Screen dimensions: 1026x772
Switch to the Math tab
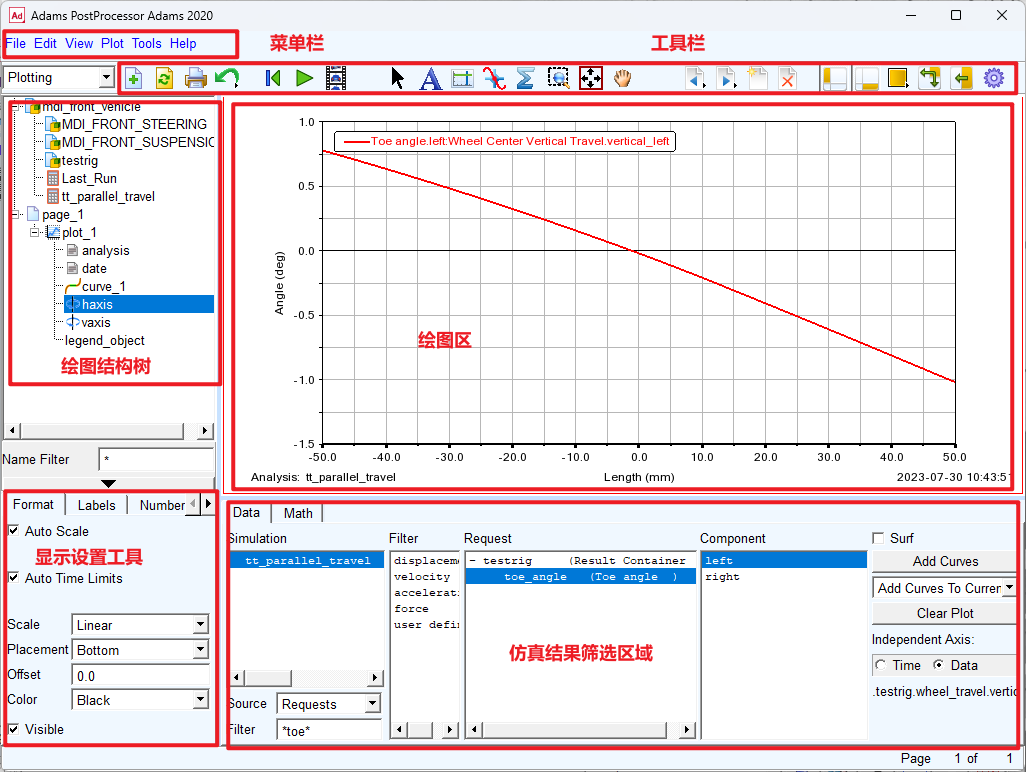tap(297, 512)
